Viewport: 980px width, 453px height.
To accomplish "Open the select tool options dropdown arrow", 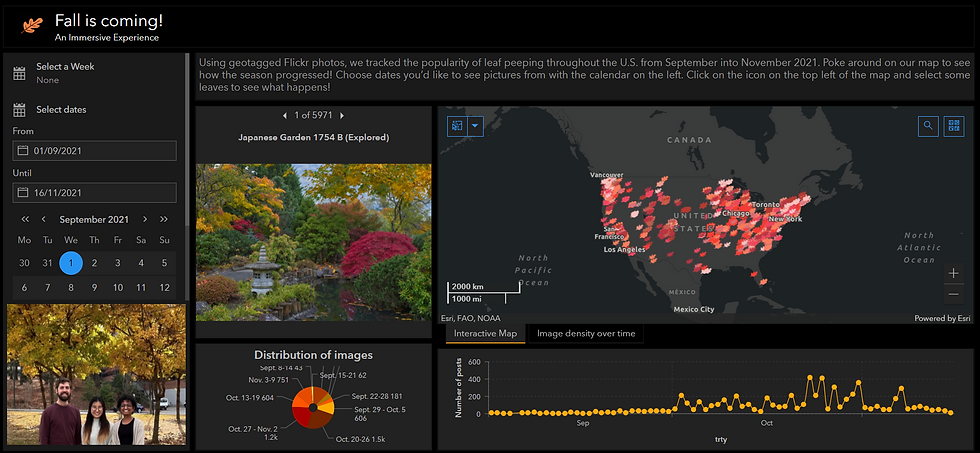I will click(x=475, y=126).
